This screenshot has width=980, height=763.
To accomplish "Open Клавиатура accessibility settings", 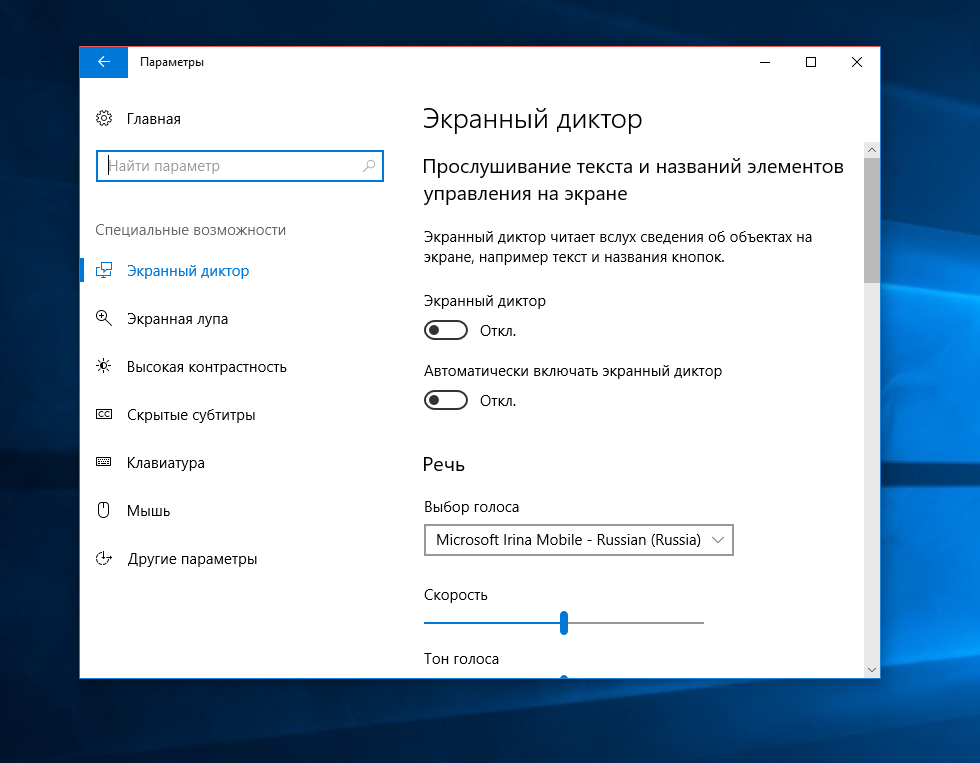I will (166, 463).
